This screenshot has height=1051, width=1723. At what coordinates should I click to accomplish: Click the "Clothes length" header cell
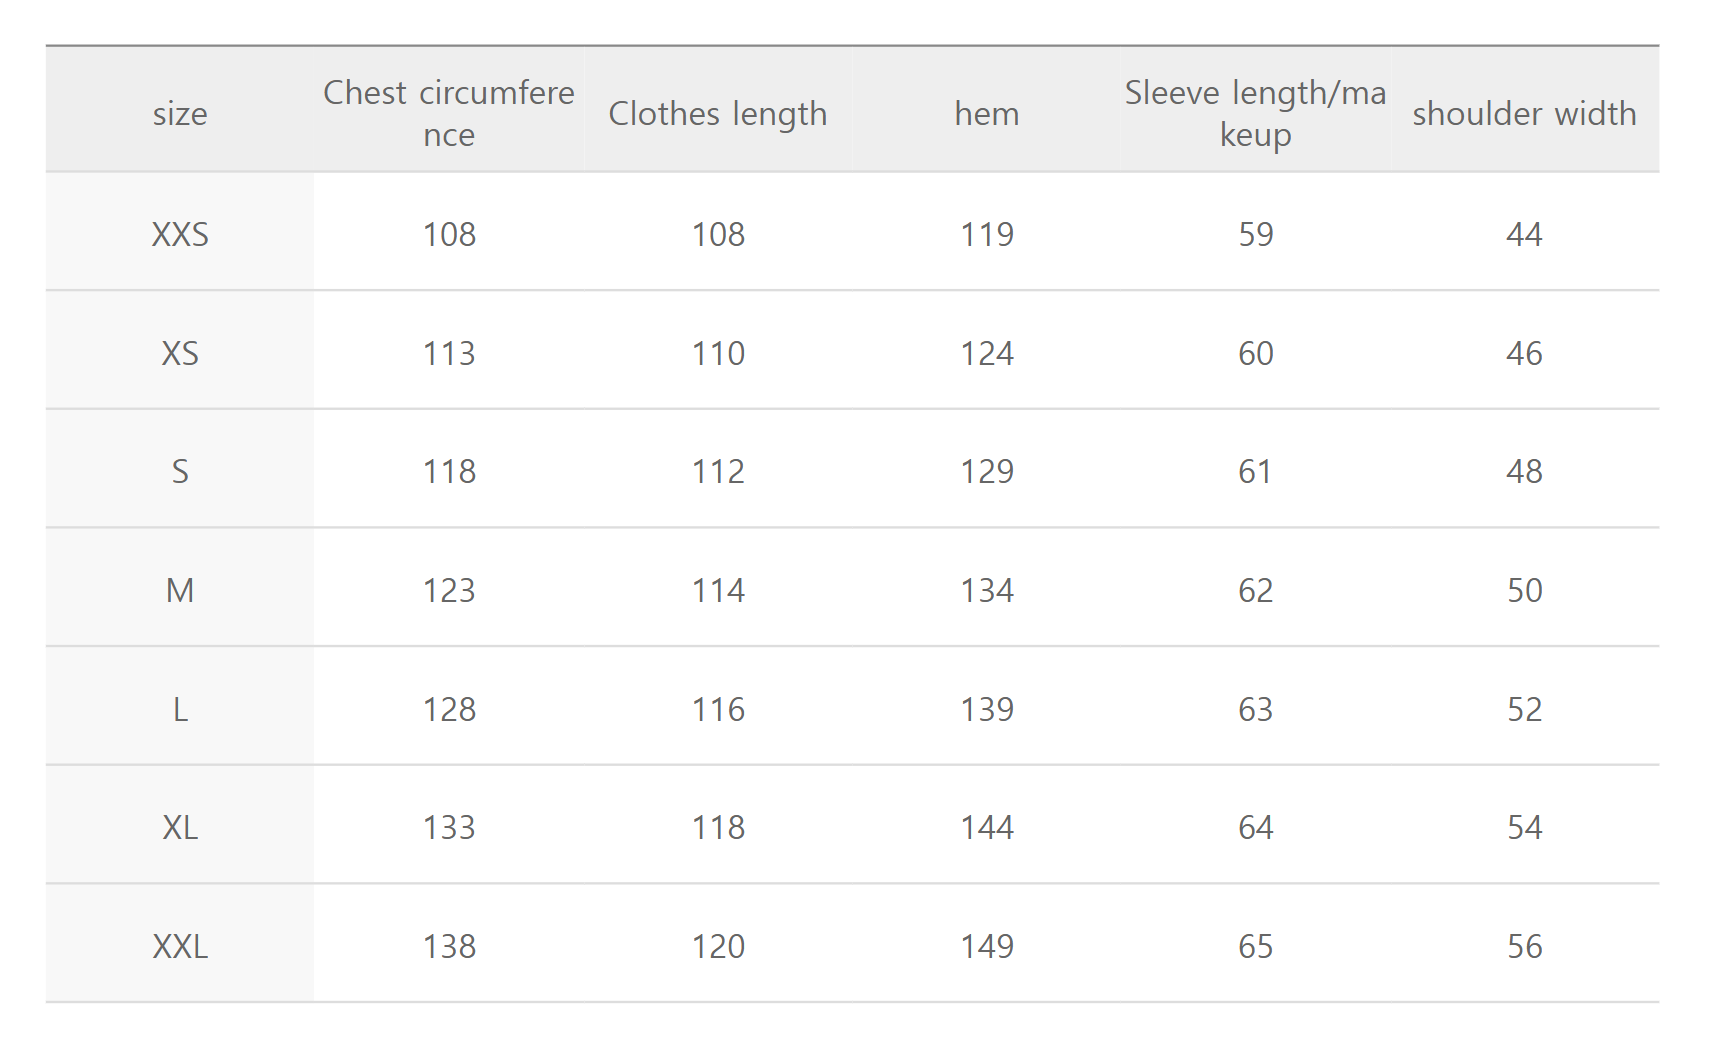[718, 114]
